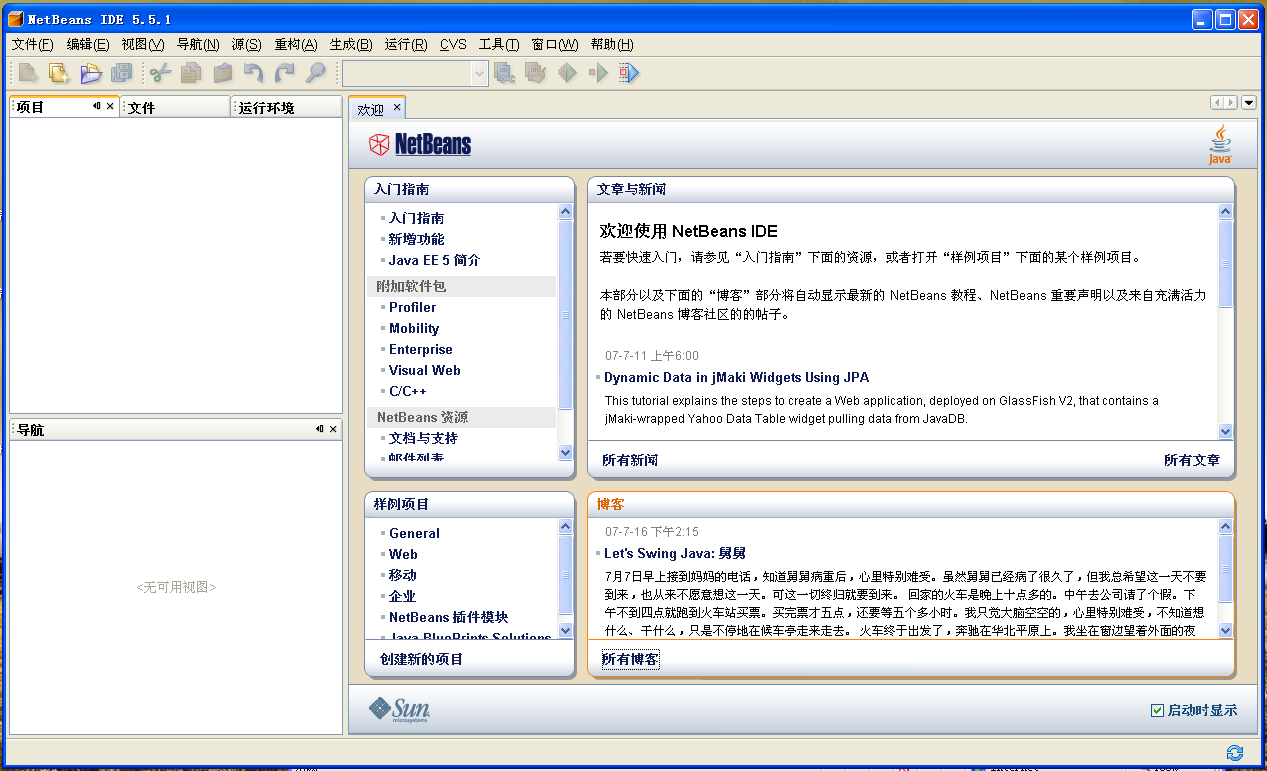Click the Build Main Project icon

[x=505, y=73]
